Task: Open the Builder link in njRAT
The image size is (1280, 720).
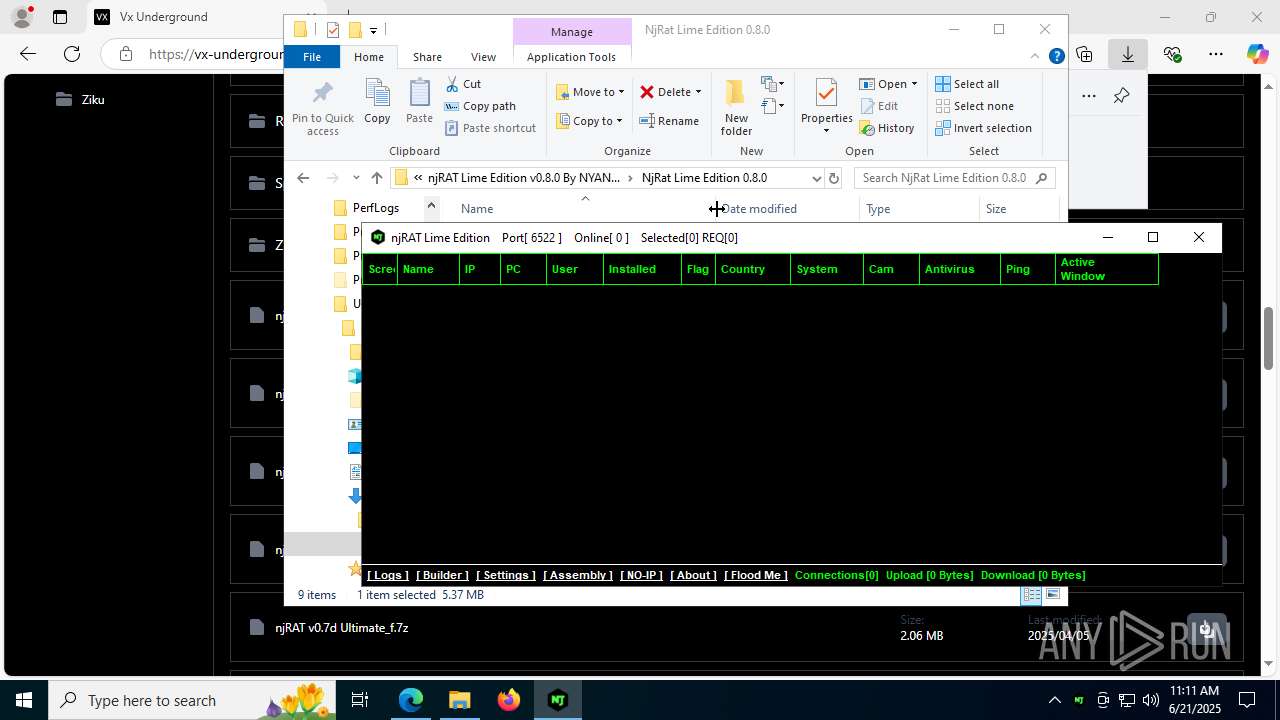Action: pyautogui.click(x=442, y=575)
